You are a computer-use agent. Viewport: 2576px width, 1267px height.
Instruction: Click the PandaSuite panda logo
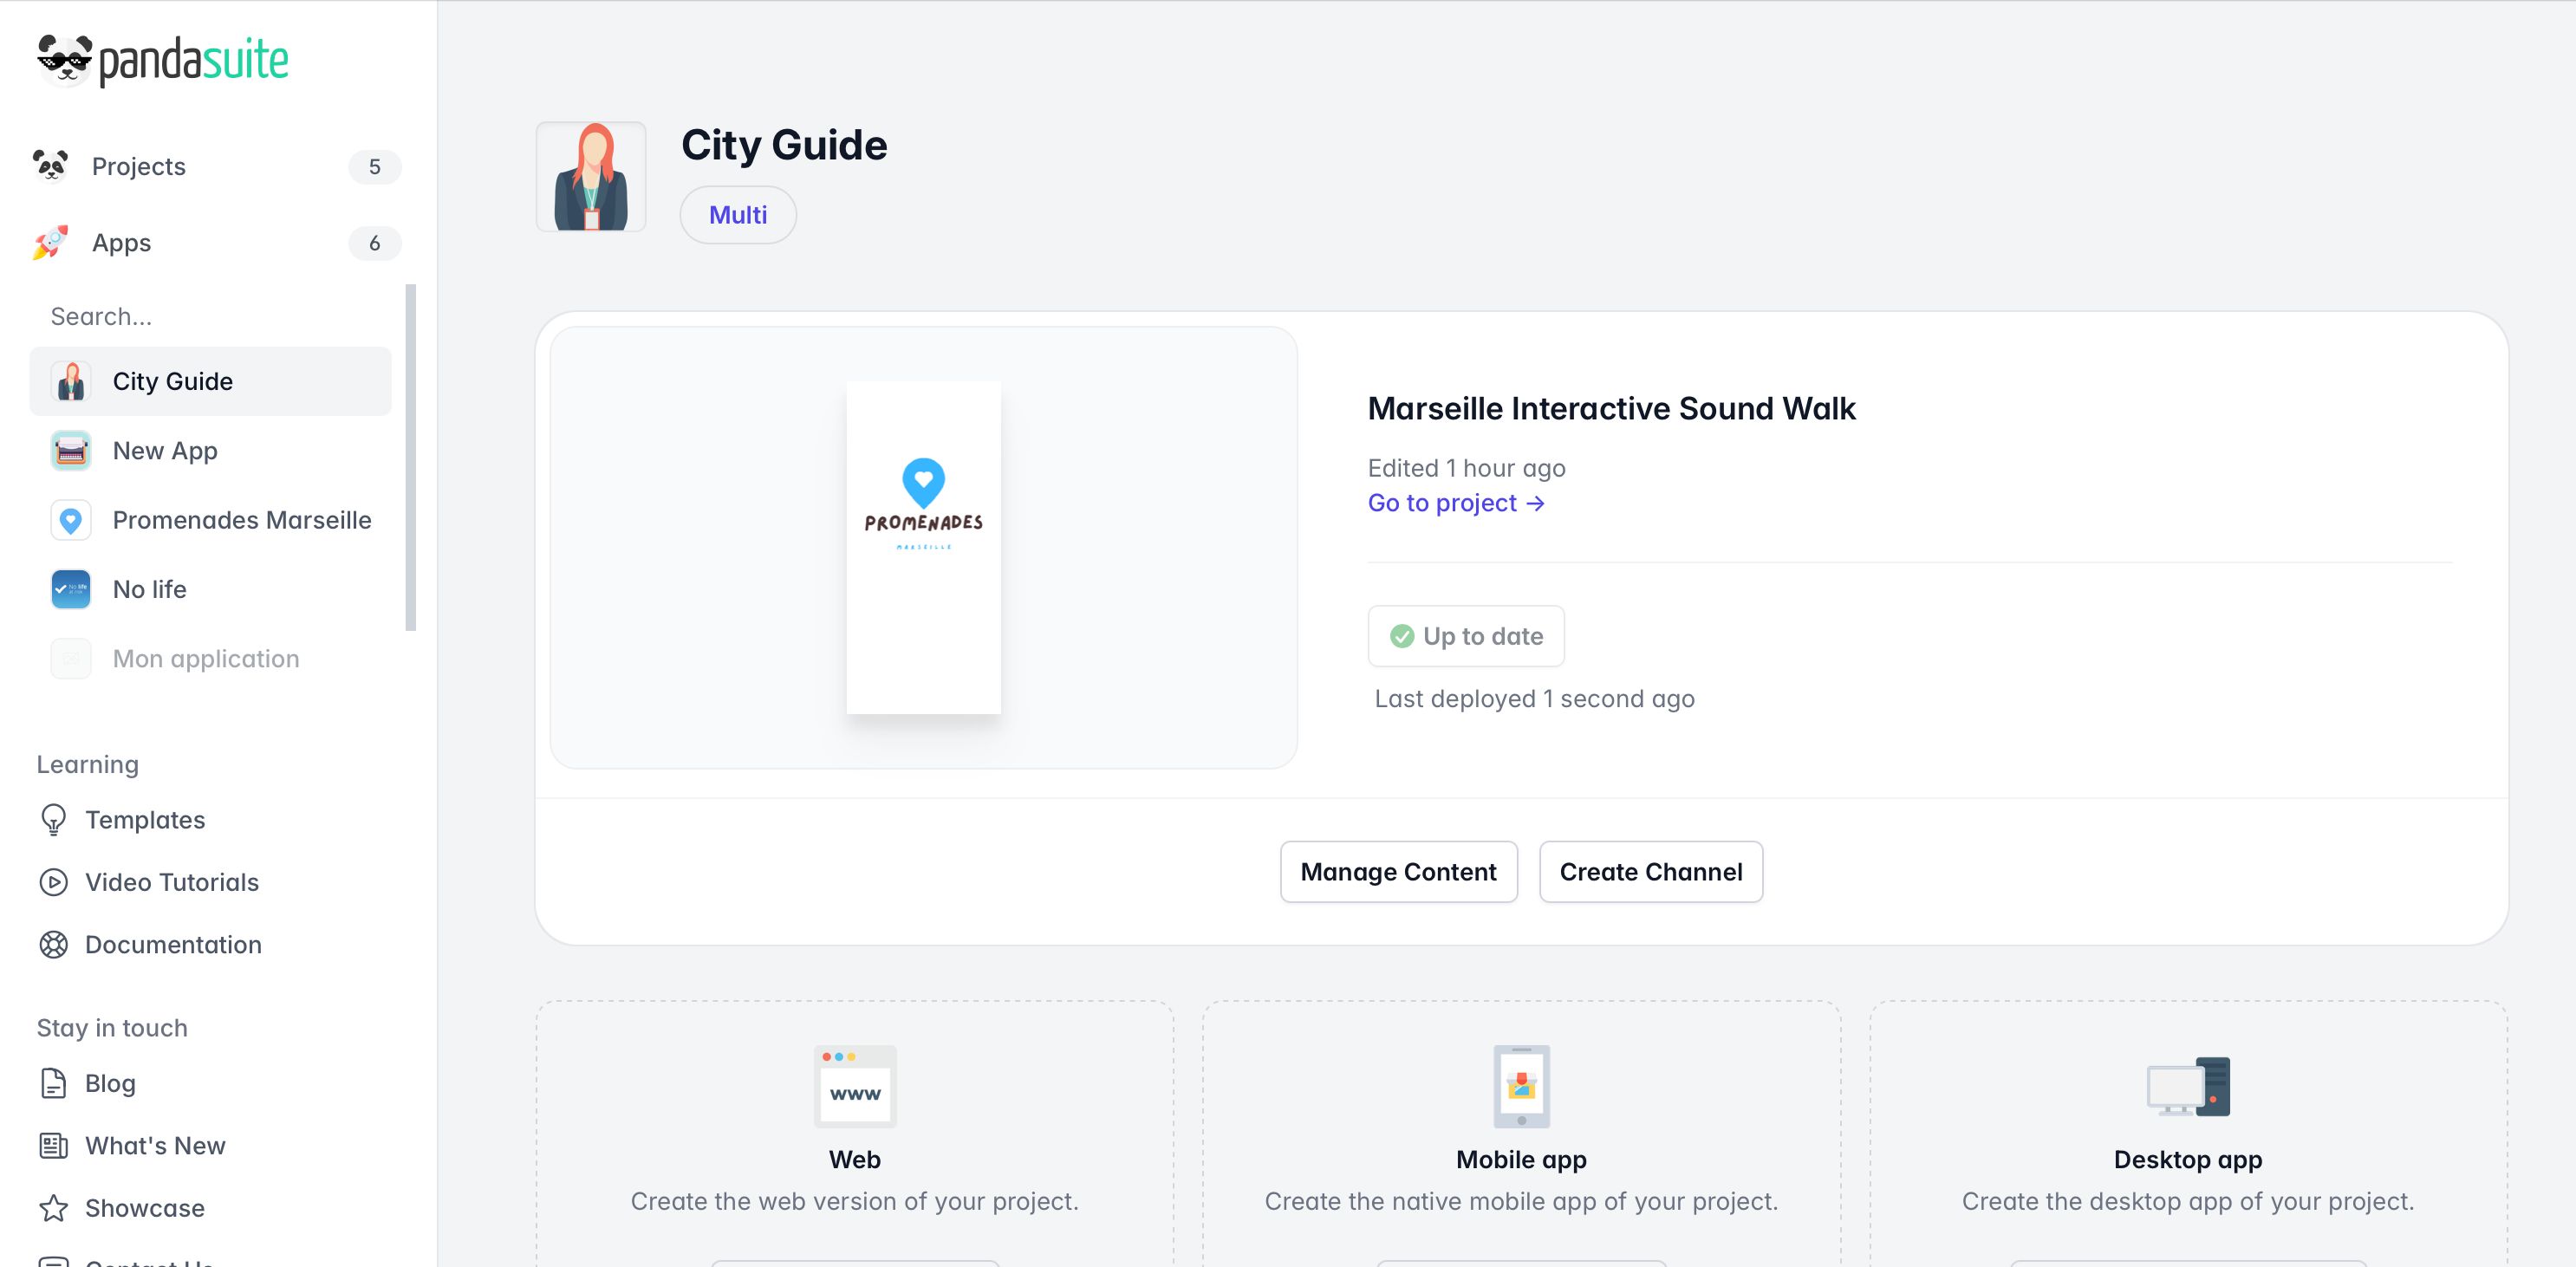64,60
